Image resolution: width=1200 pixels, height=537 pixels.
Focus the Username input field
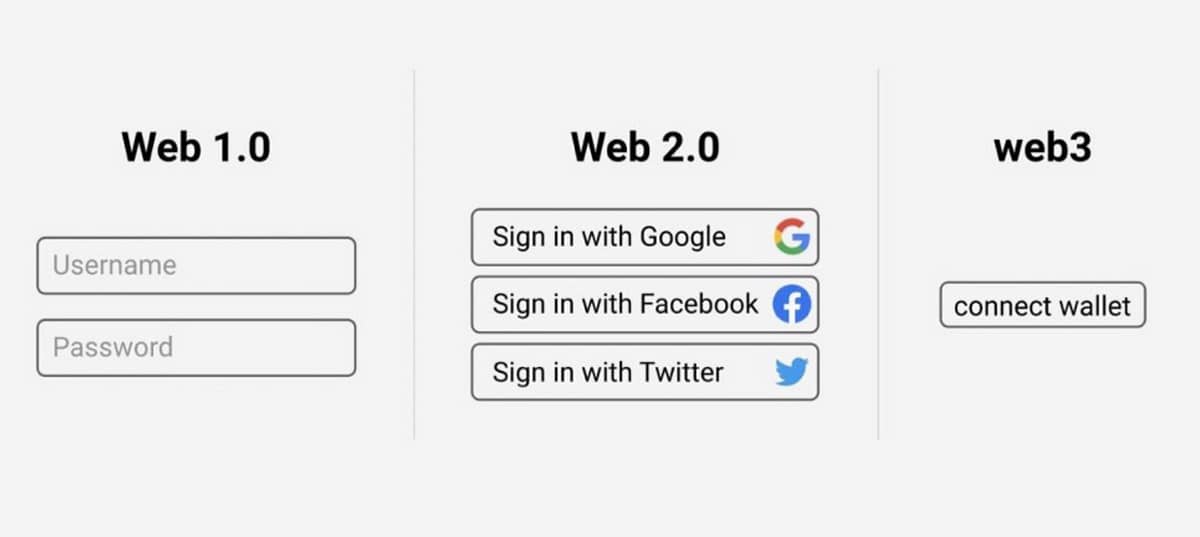196,265
